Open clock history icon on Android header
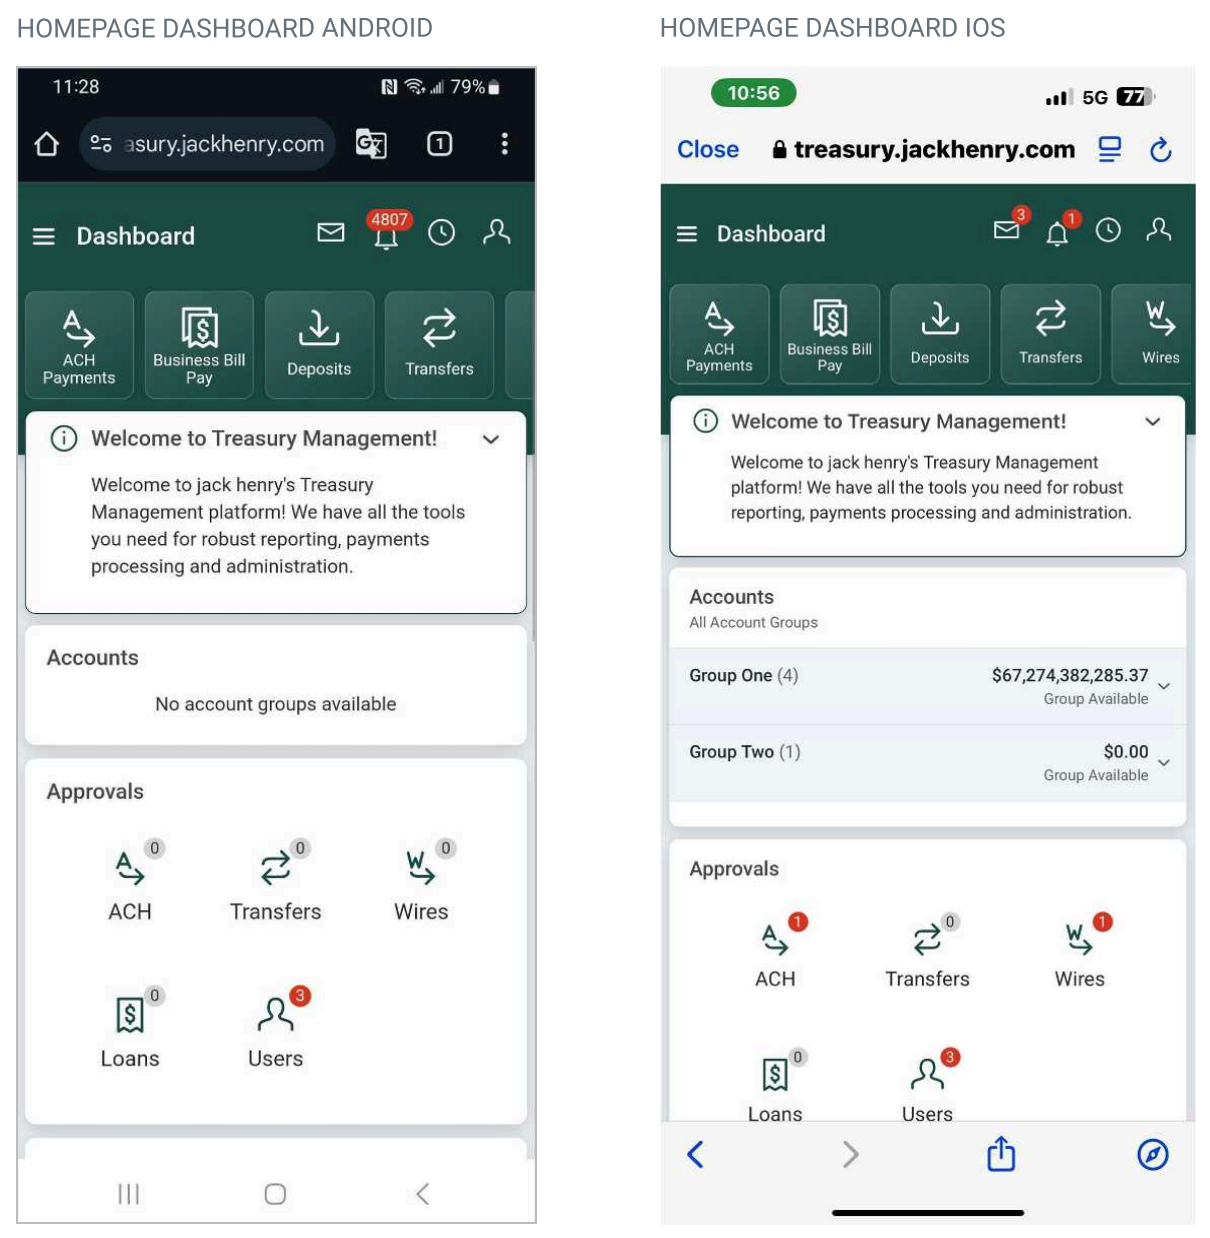The image size is (1210, 1238). [442, 233]
